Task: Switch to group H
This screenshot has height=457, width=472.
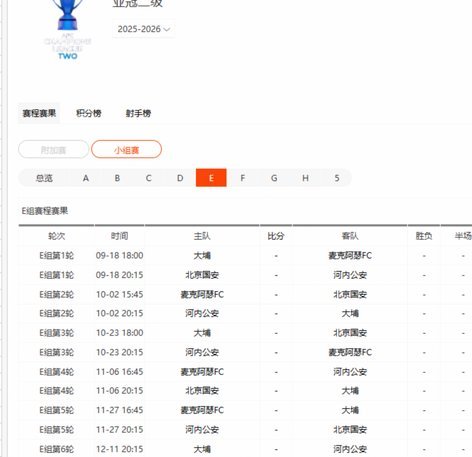Action: [x=305, y=178]
